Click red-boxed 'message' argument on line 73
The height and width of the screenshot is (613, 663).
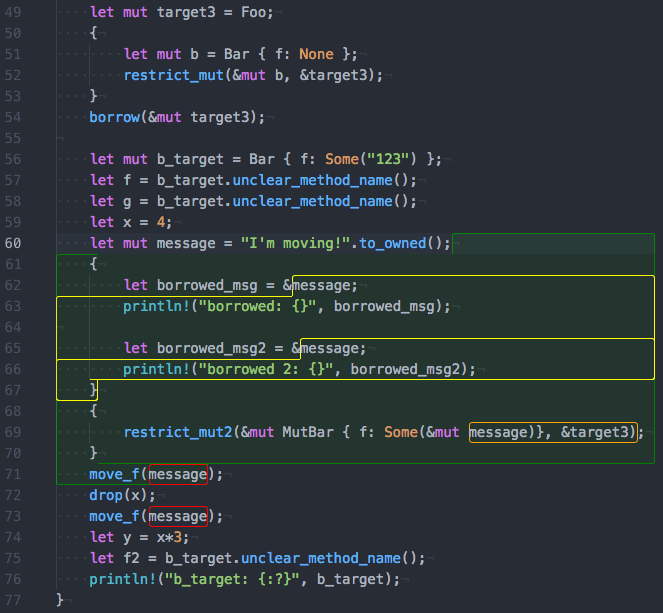(178, 517)
